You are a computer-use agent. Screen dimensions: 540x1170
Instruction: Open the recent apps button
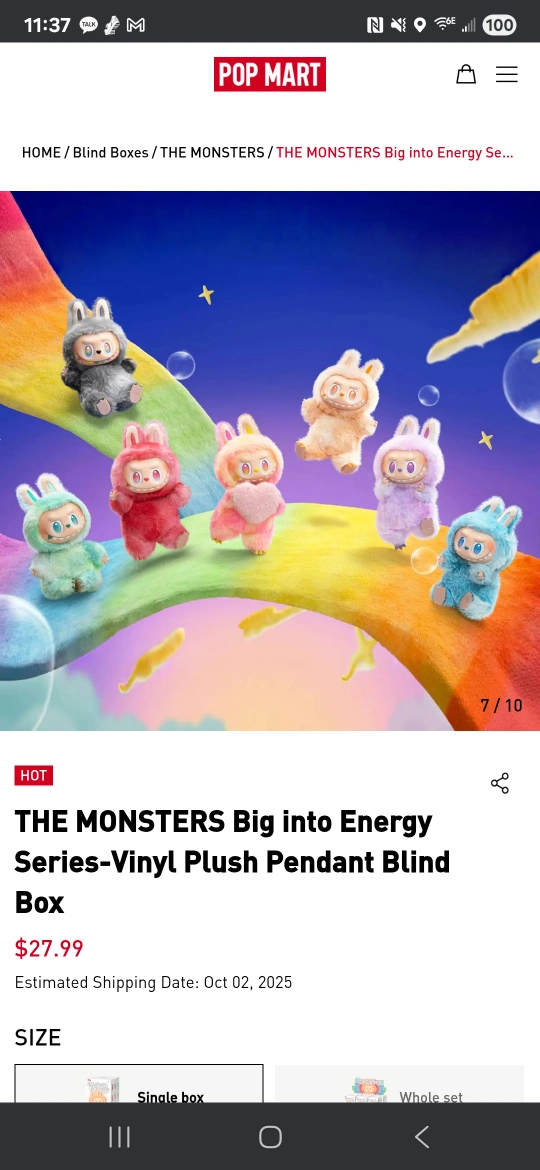point(119,1136)
